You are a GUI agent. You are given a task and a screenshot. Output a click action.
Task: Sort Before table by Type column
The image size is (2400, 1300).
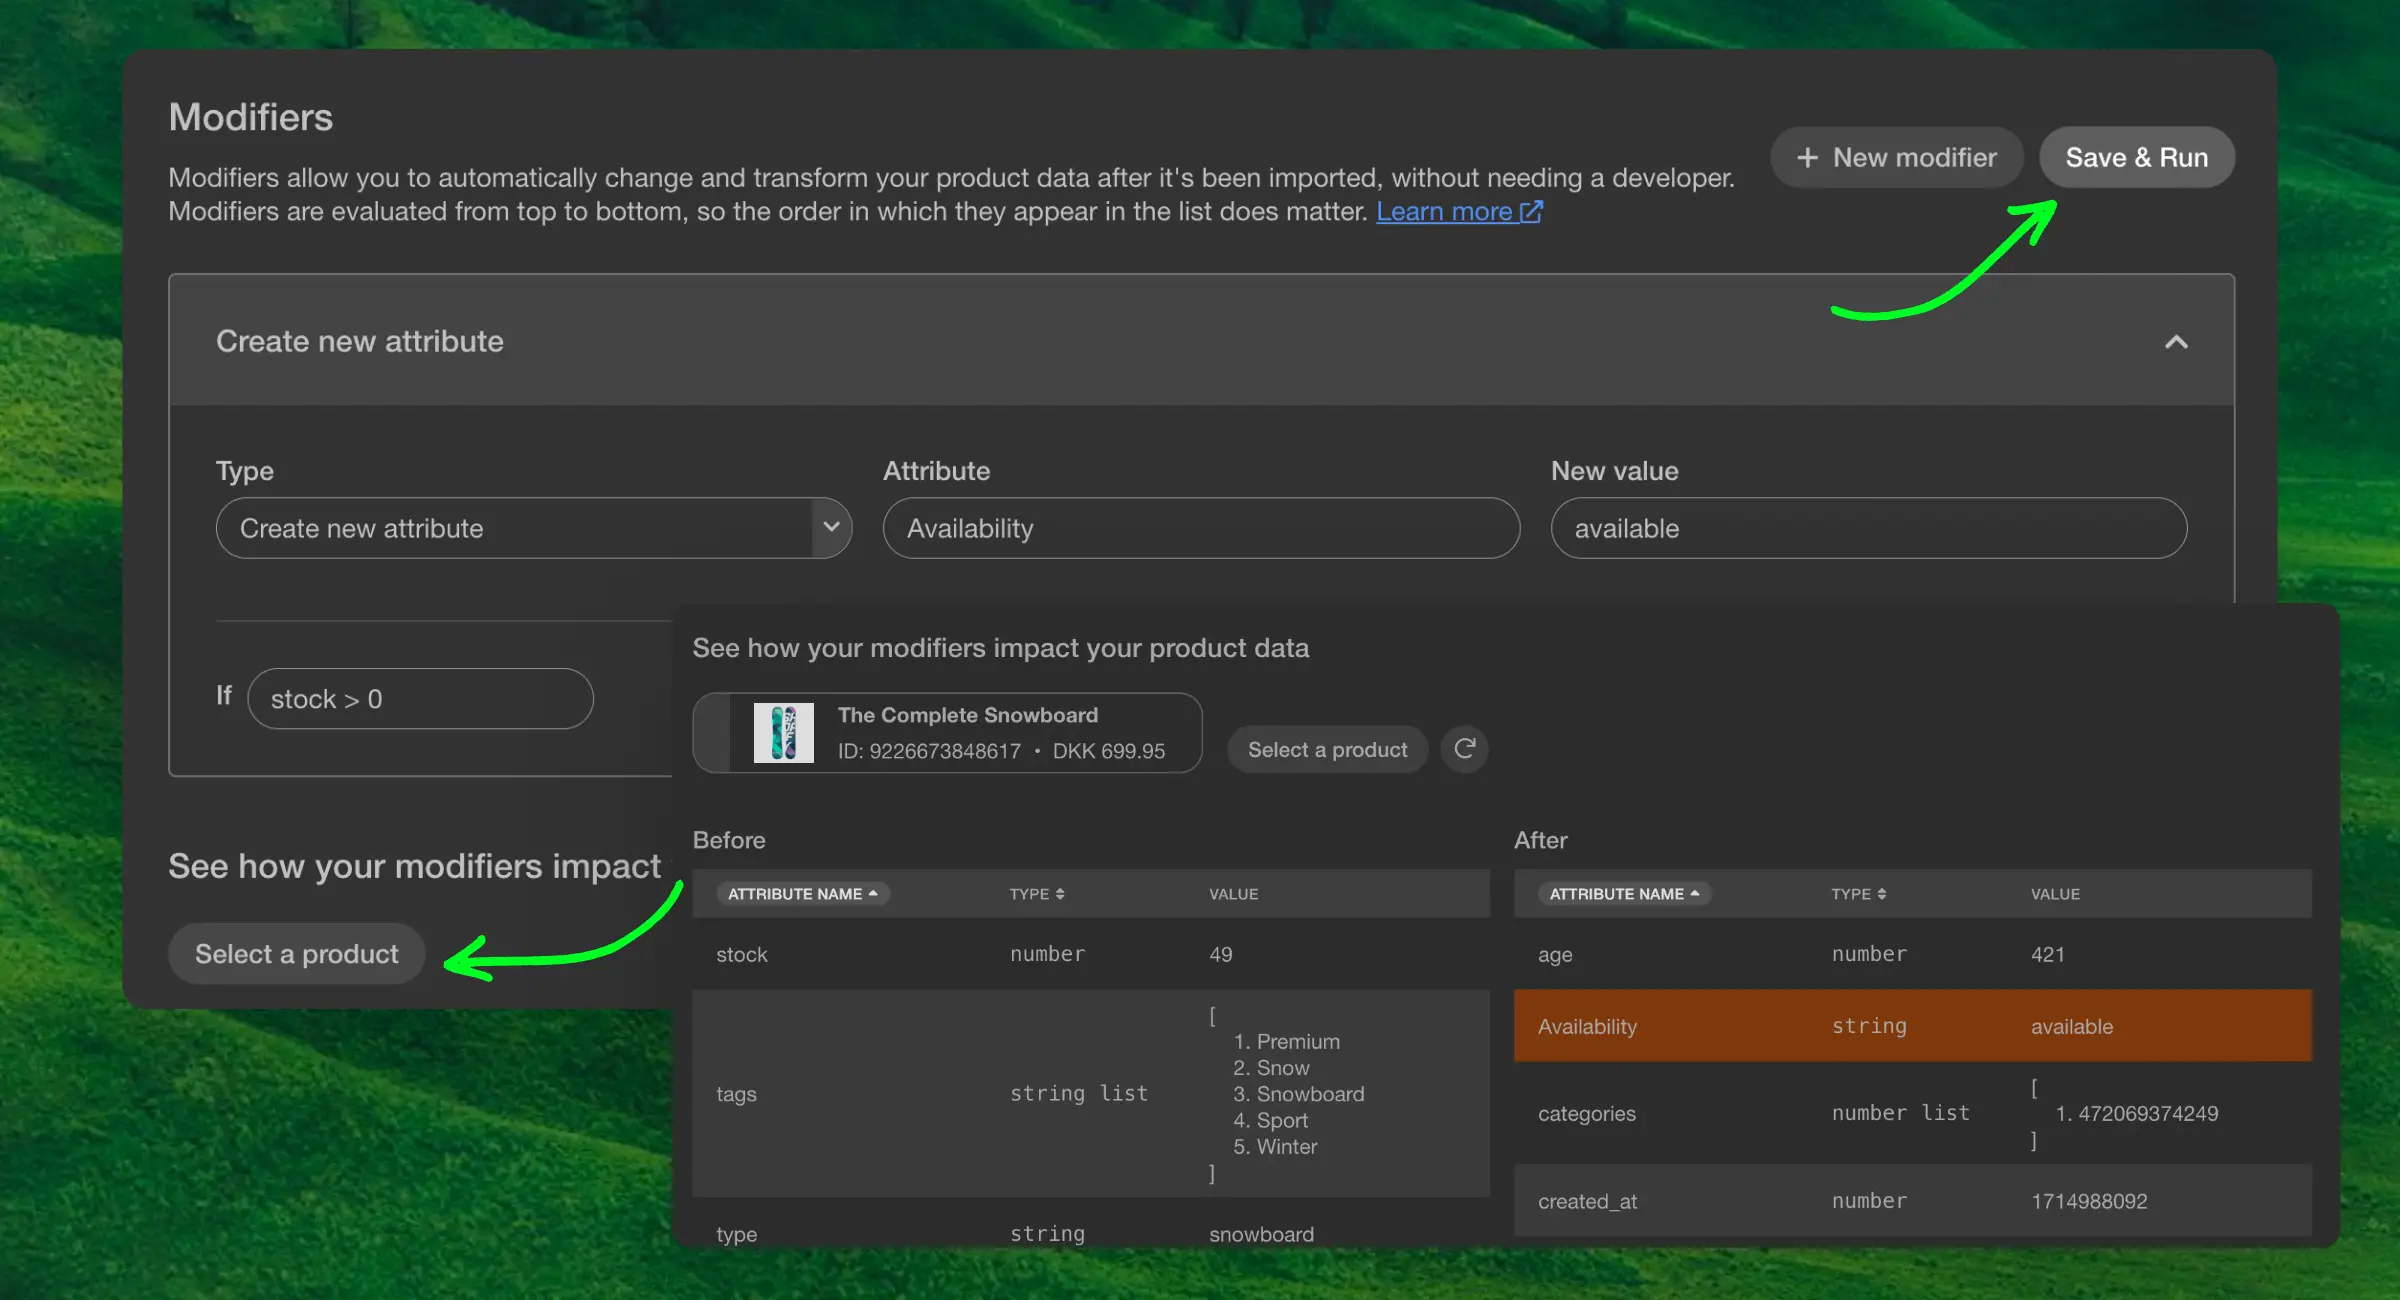(1036, 894)
